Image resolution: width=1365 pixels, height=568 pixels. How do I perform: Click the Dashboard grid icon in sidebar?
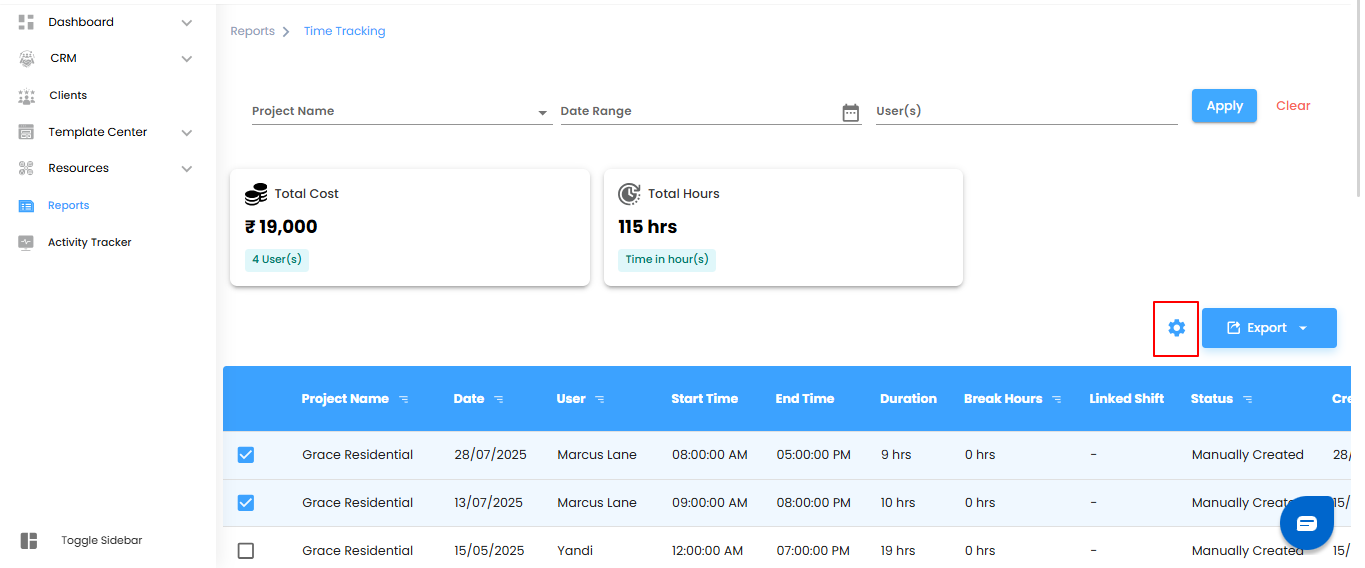click(x=27, y=22)
